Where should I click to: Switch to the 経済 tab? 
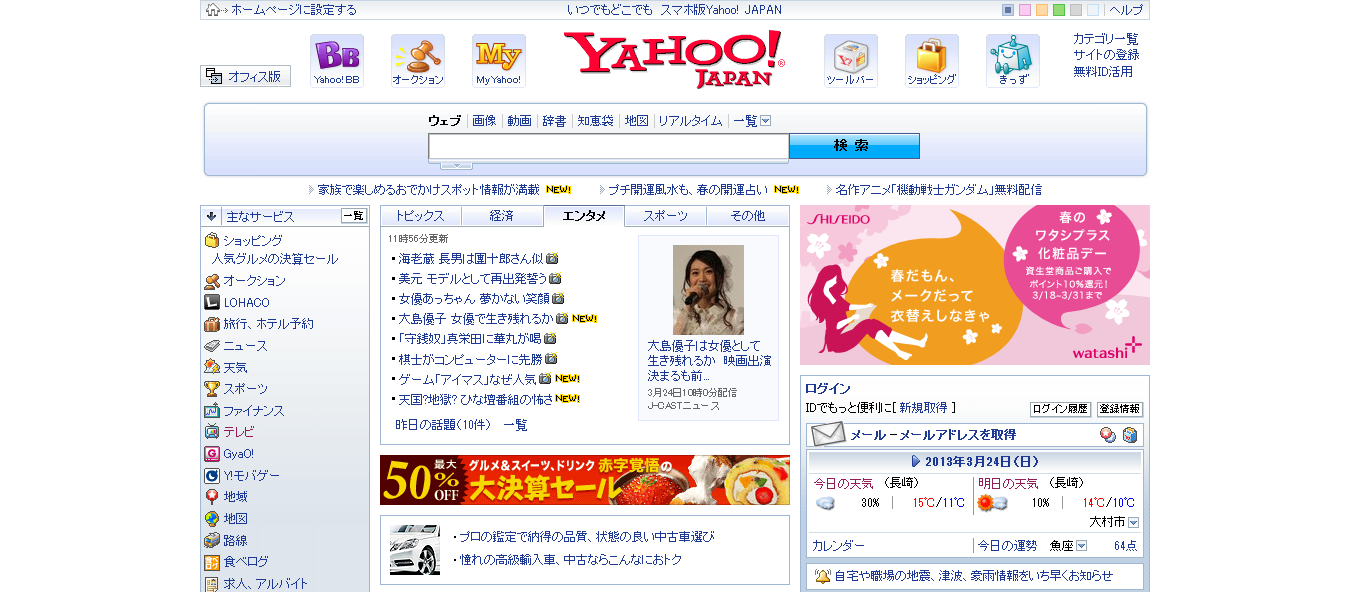coord(502,216)
